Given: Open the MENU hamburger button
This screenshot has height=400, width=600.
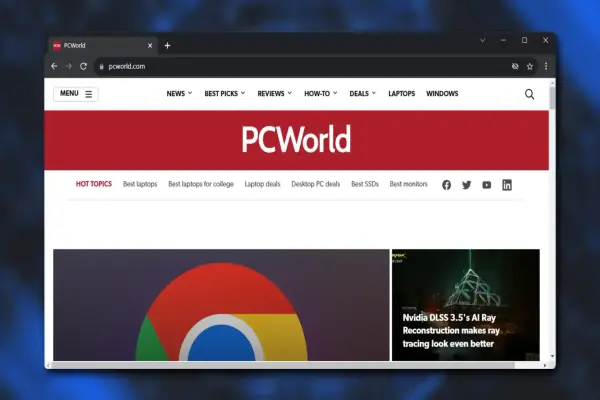Looking at the screenshot, I should click(76, 94).
